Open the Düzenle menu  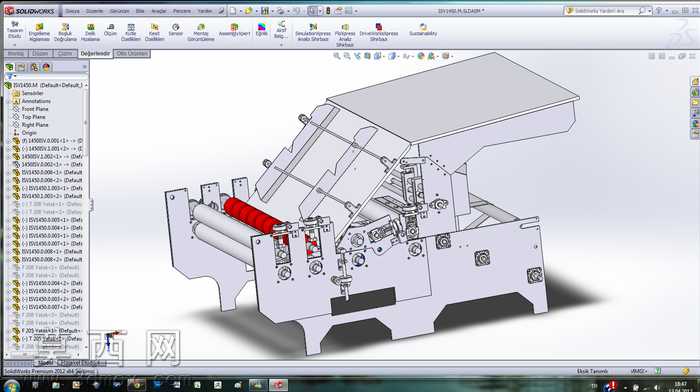[x=94, y=11]
